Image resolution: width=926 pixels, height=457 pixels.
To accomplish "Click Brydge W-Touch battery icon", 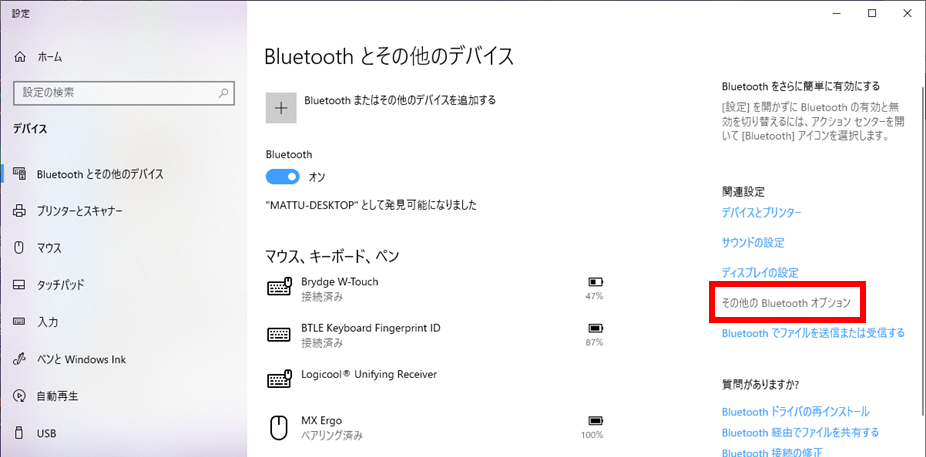I will [x=595, y=282].
